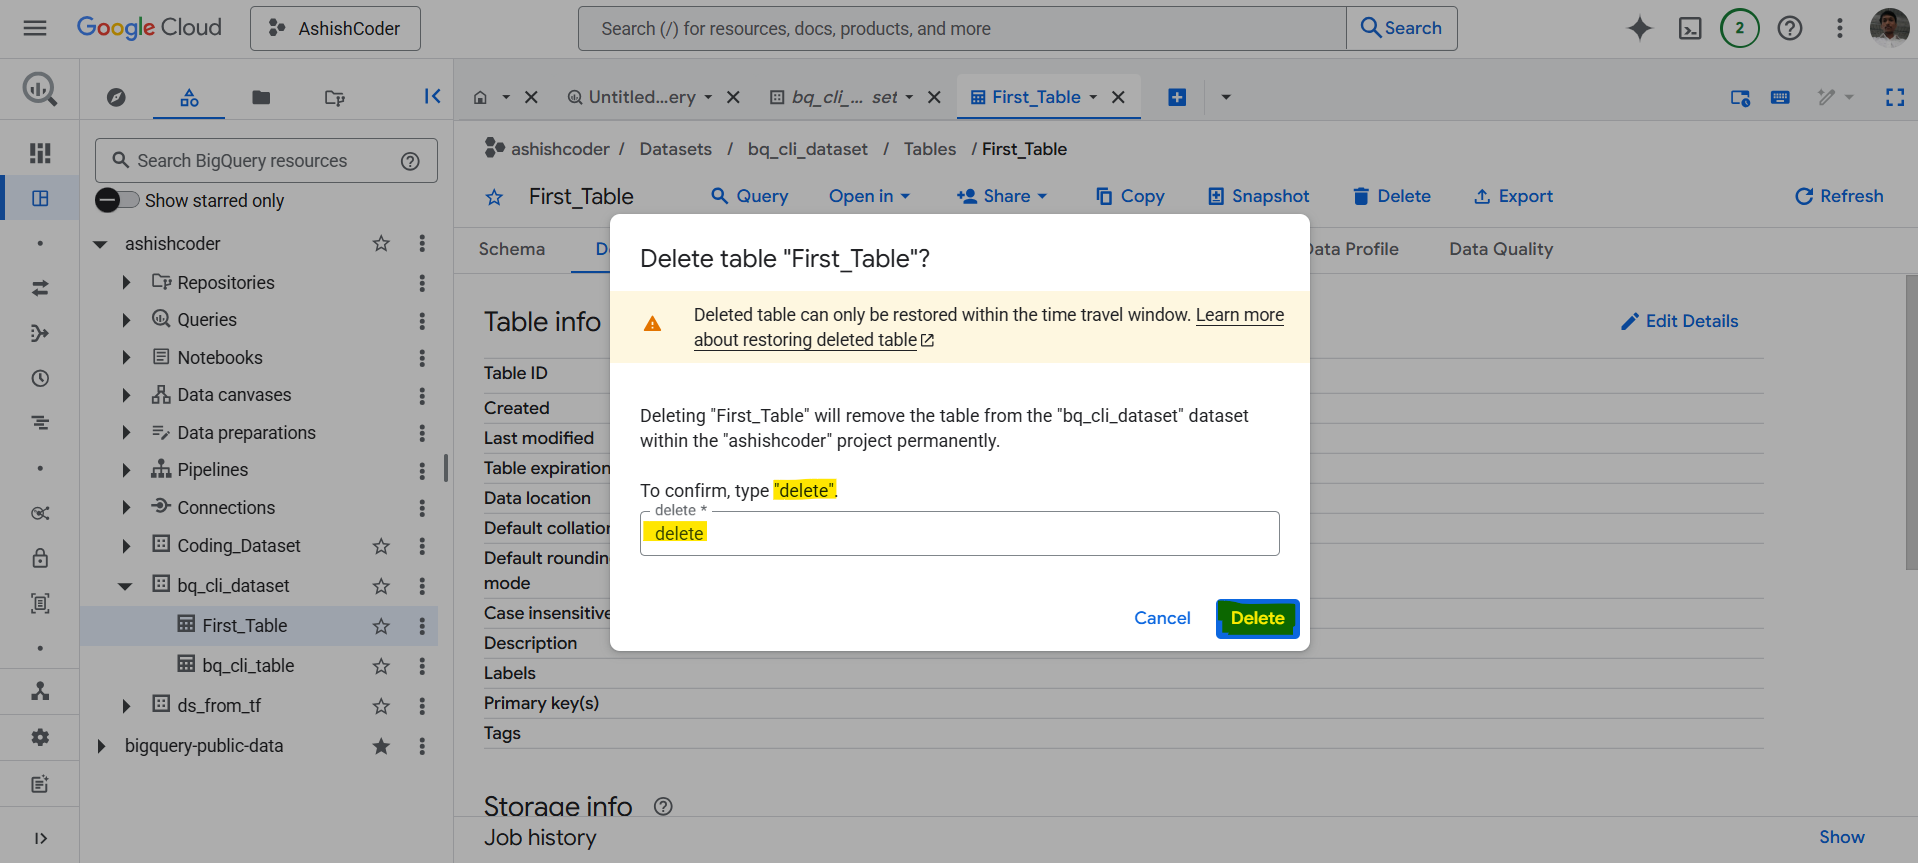Viewport: 1918px width, 863px height.
Task: Star the bq_cli_dataset dataset
Action: (381, 586)
